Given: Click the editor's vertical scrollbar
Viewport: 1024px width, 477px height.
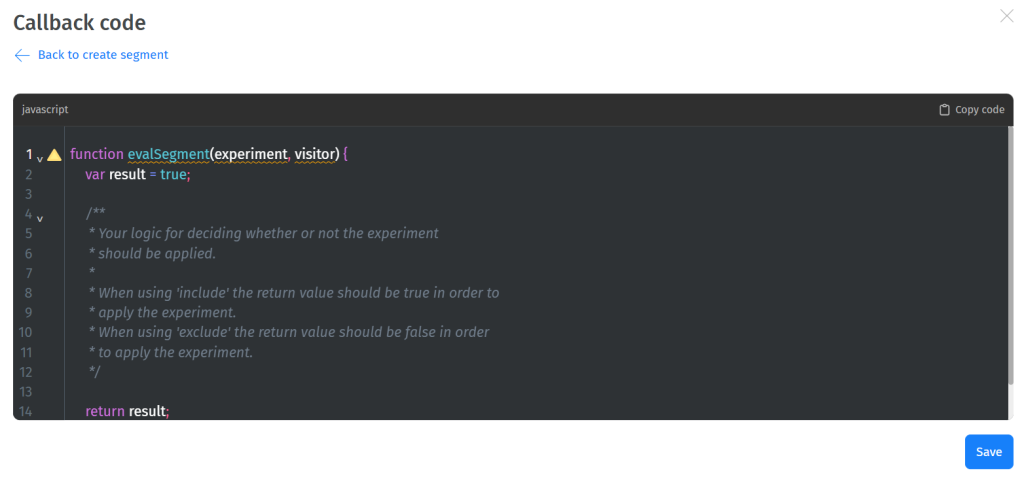Looking at the screenshot, I should 1011,270.
